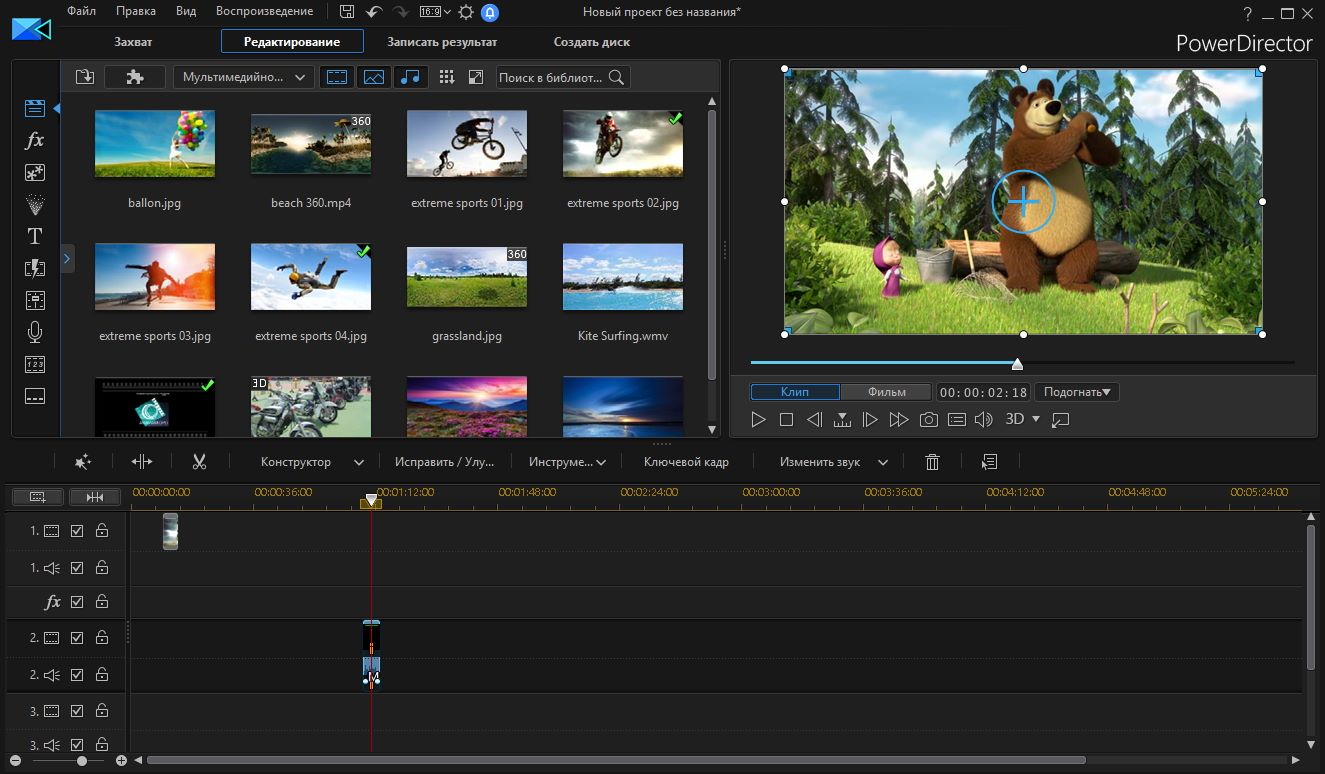The image size is (1325, 774).
Task: Open the Воспроизведение menu
Action: click(x=264, y=12)
